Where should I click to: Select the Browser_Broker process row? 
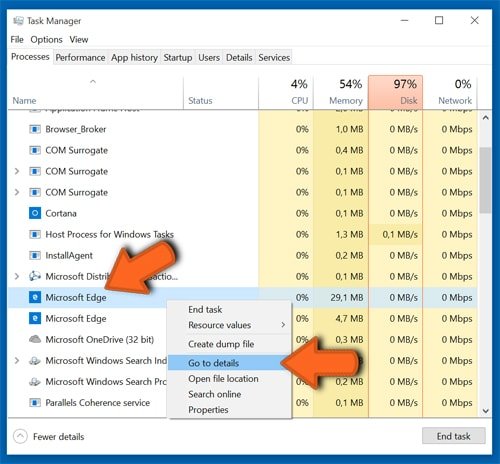coord(243,129)
